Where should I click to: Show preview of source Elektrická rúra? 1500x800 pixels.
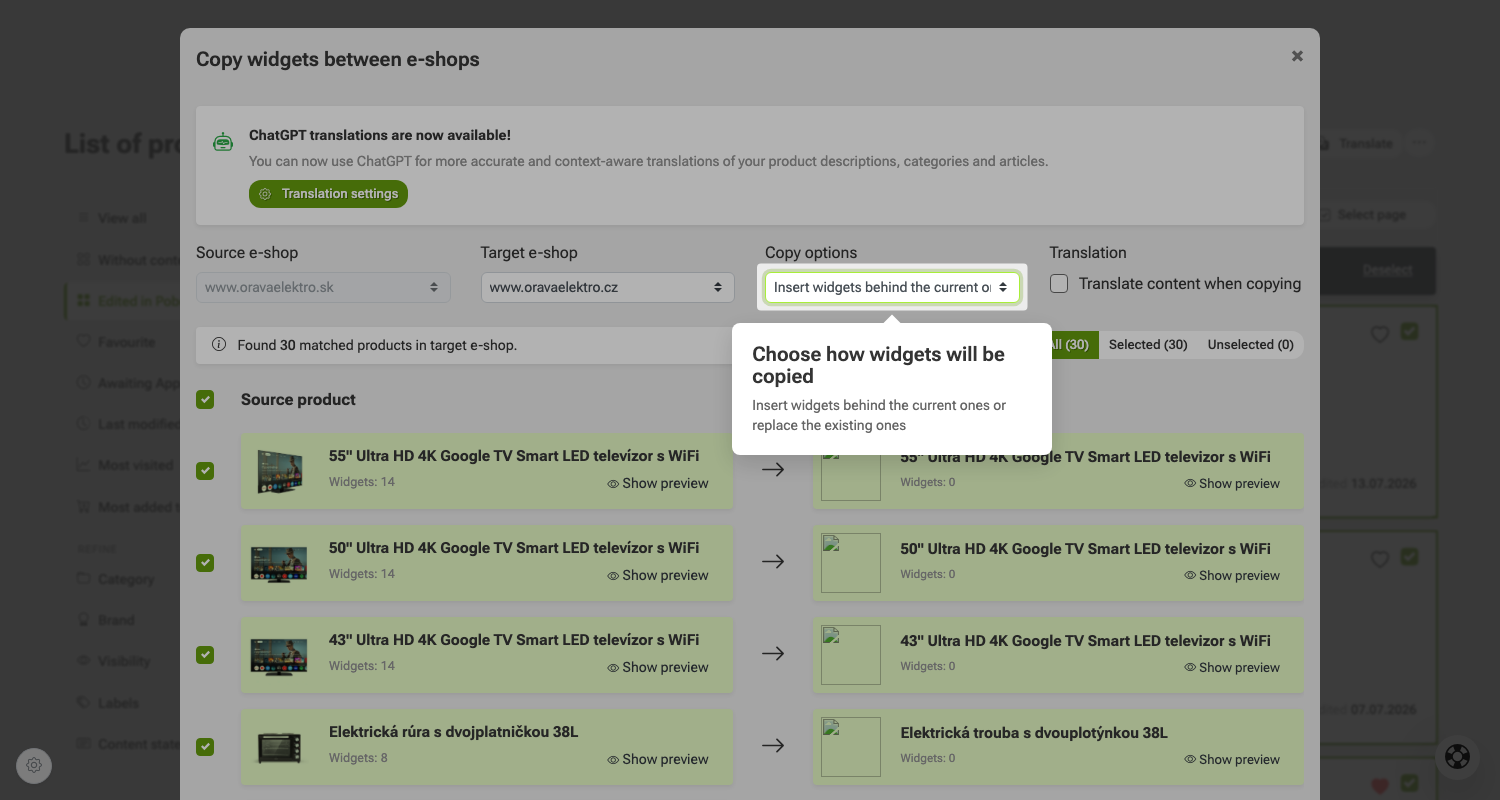pos(657,759)
